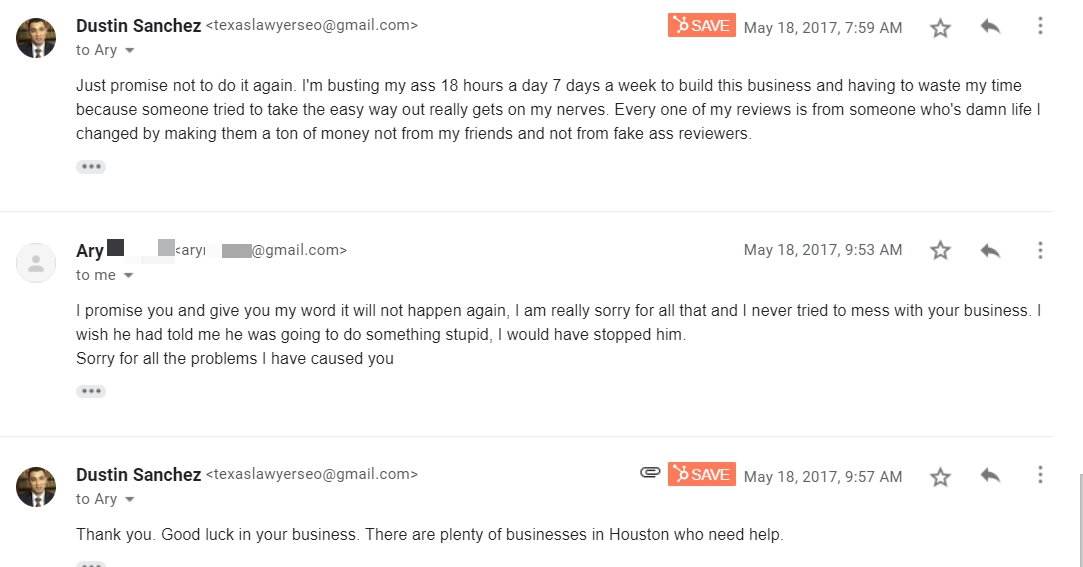Click HubSpot SAVE button on first email
The image size is (1083, 567).
pos(701,26)
